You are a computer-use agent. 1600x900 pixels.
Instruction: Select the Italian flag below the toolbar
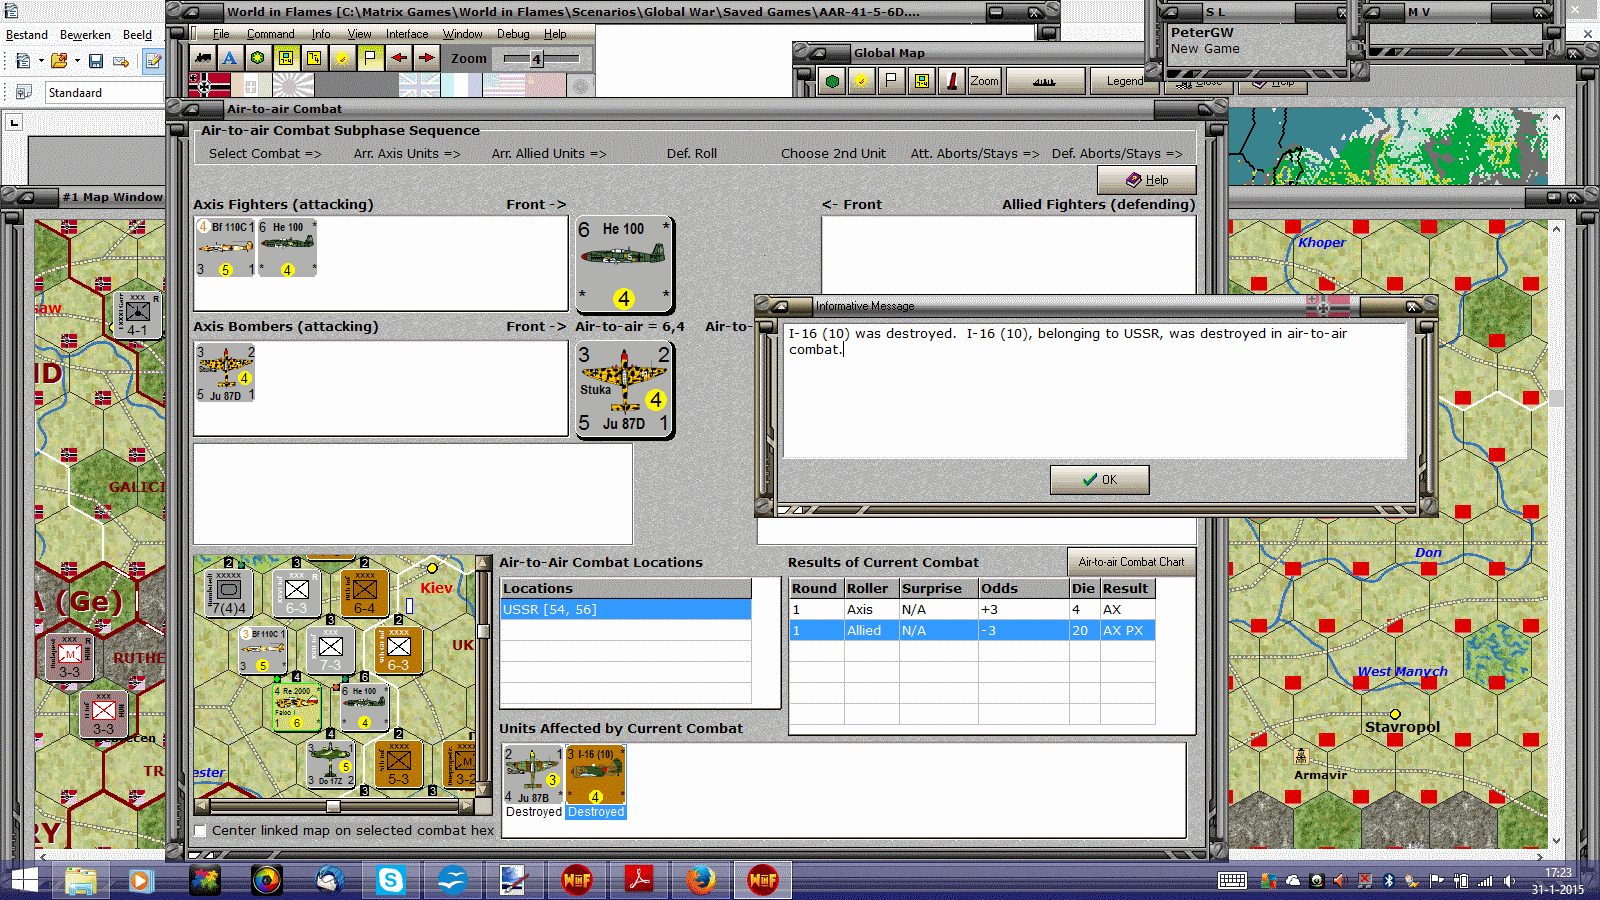tap(251, 85)
